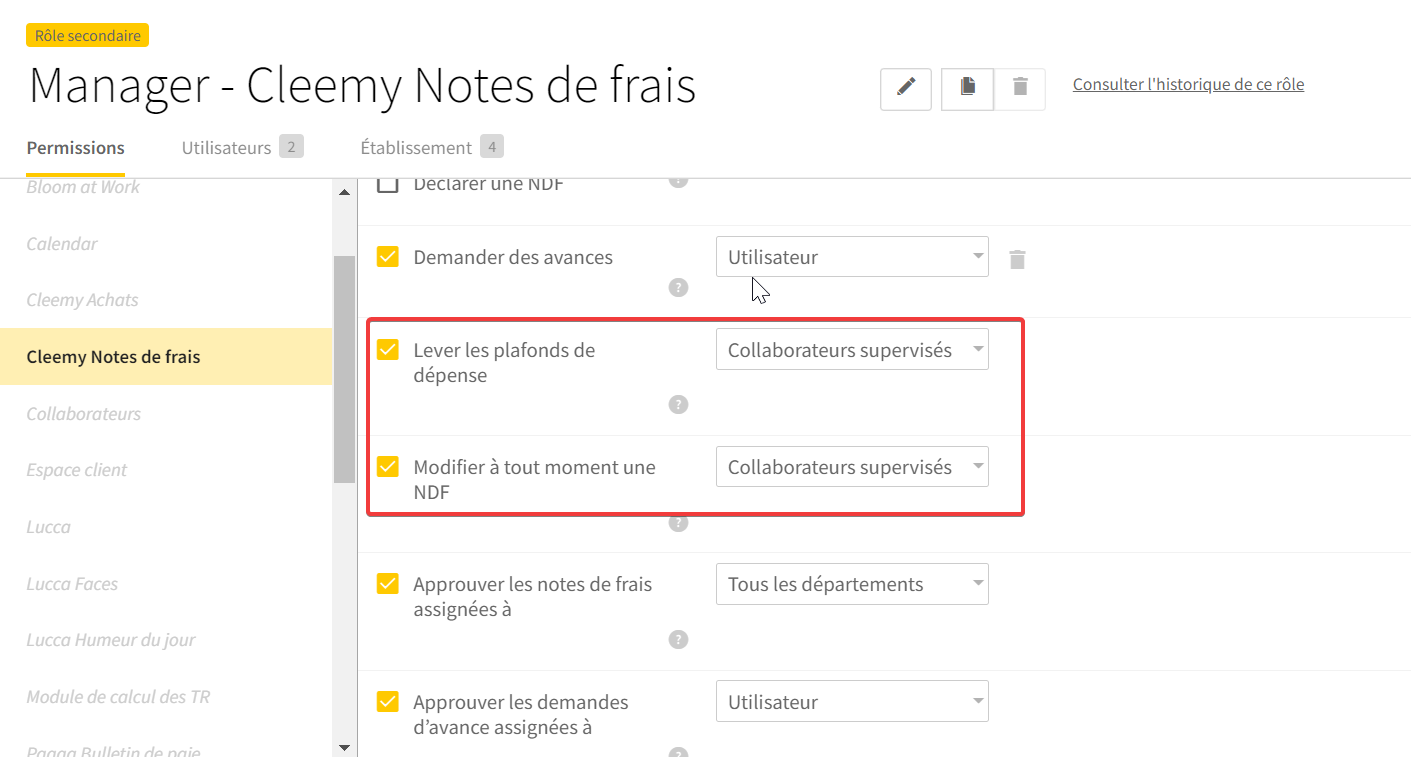Select Bloom at Work in sidebar
The width and height of the screenshot is (1411, 757).
[83, 187]
